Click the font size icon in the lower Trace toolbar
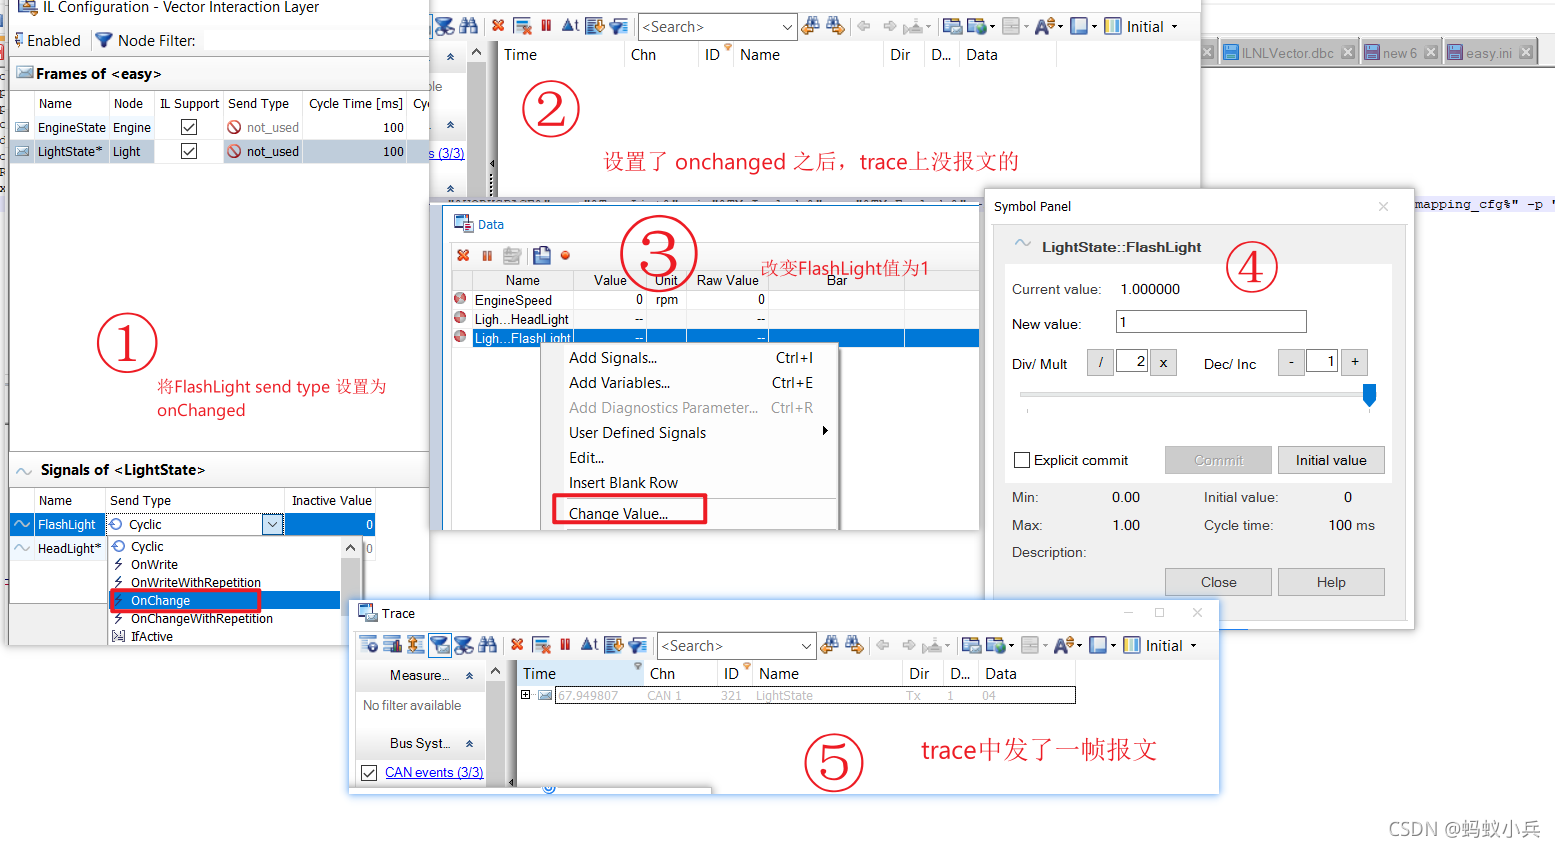 click(1064, 645)
